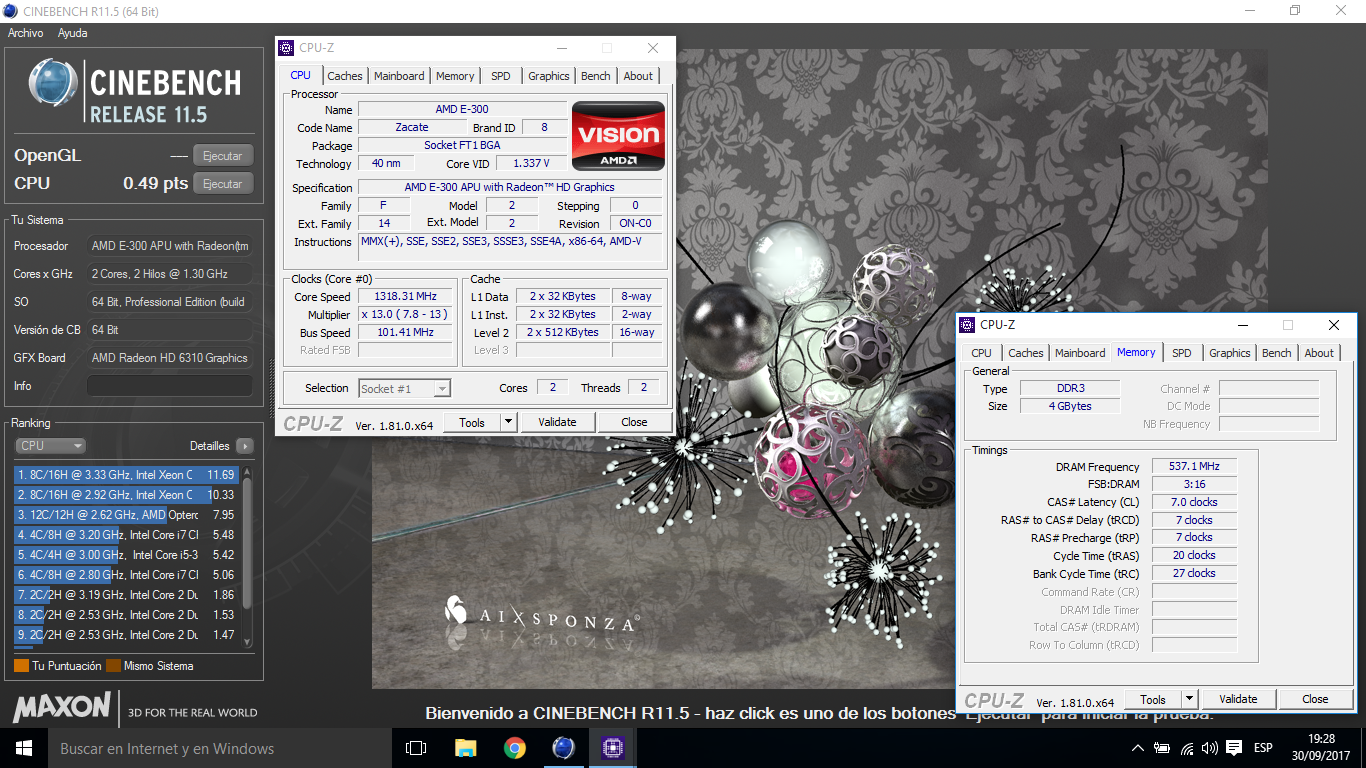Switch to Mainboard tab in Memory CPU-Z window

pyautogui.click(x=1080, y=353)
